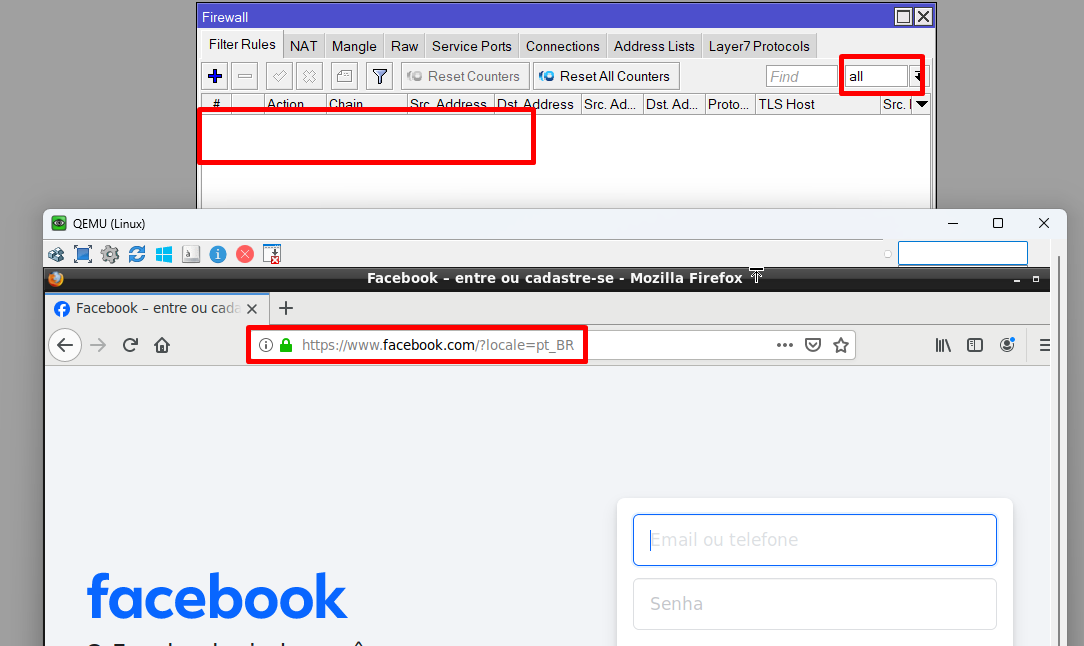This screenshot has height=646, width=1084.
Task: Click the Save to Pocket icon
Action: 813,345
